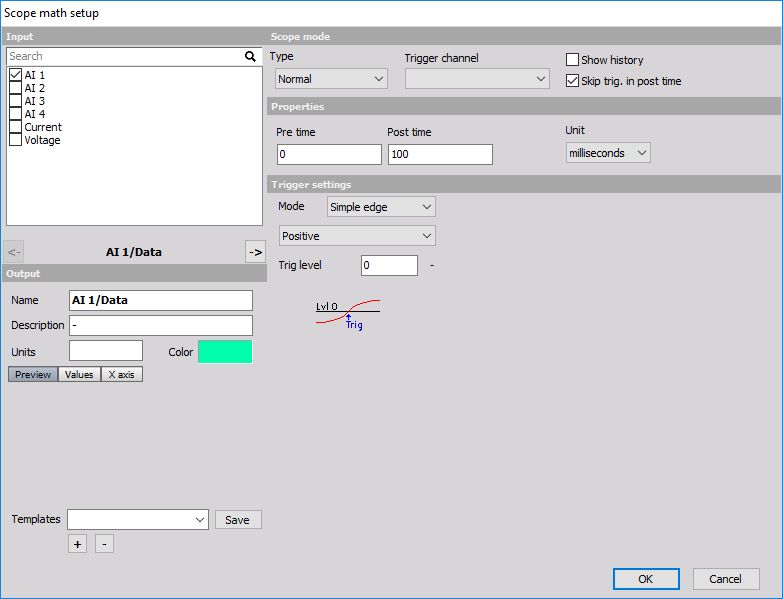This screenshot has width=783, height=599.
Task: Click the Trig level field
Action: pyautogui.click(x=390, y=266)
